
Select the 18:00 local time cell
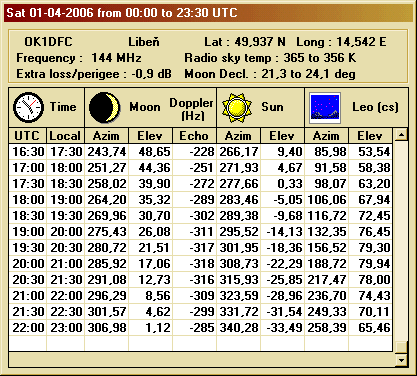click(66, 168)
